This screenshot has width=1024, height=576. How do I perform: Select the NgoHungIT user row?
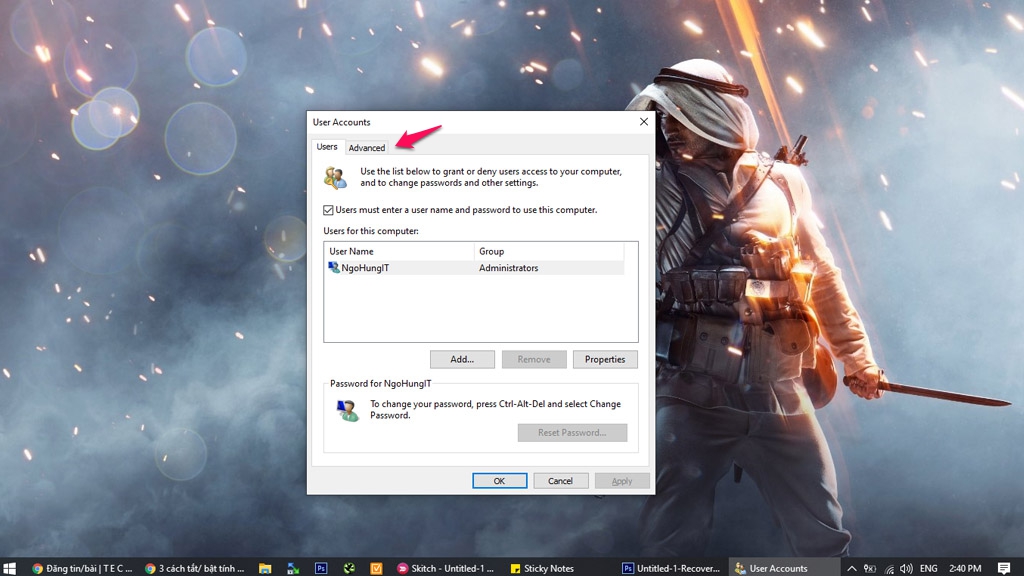tap(400, 268)
